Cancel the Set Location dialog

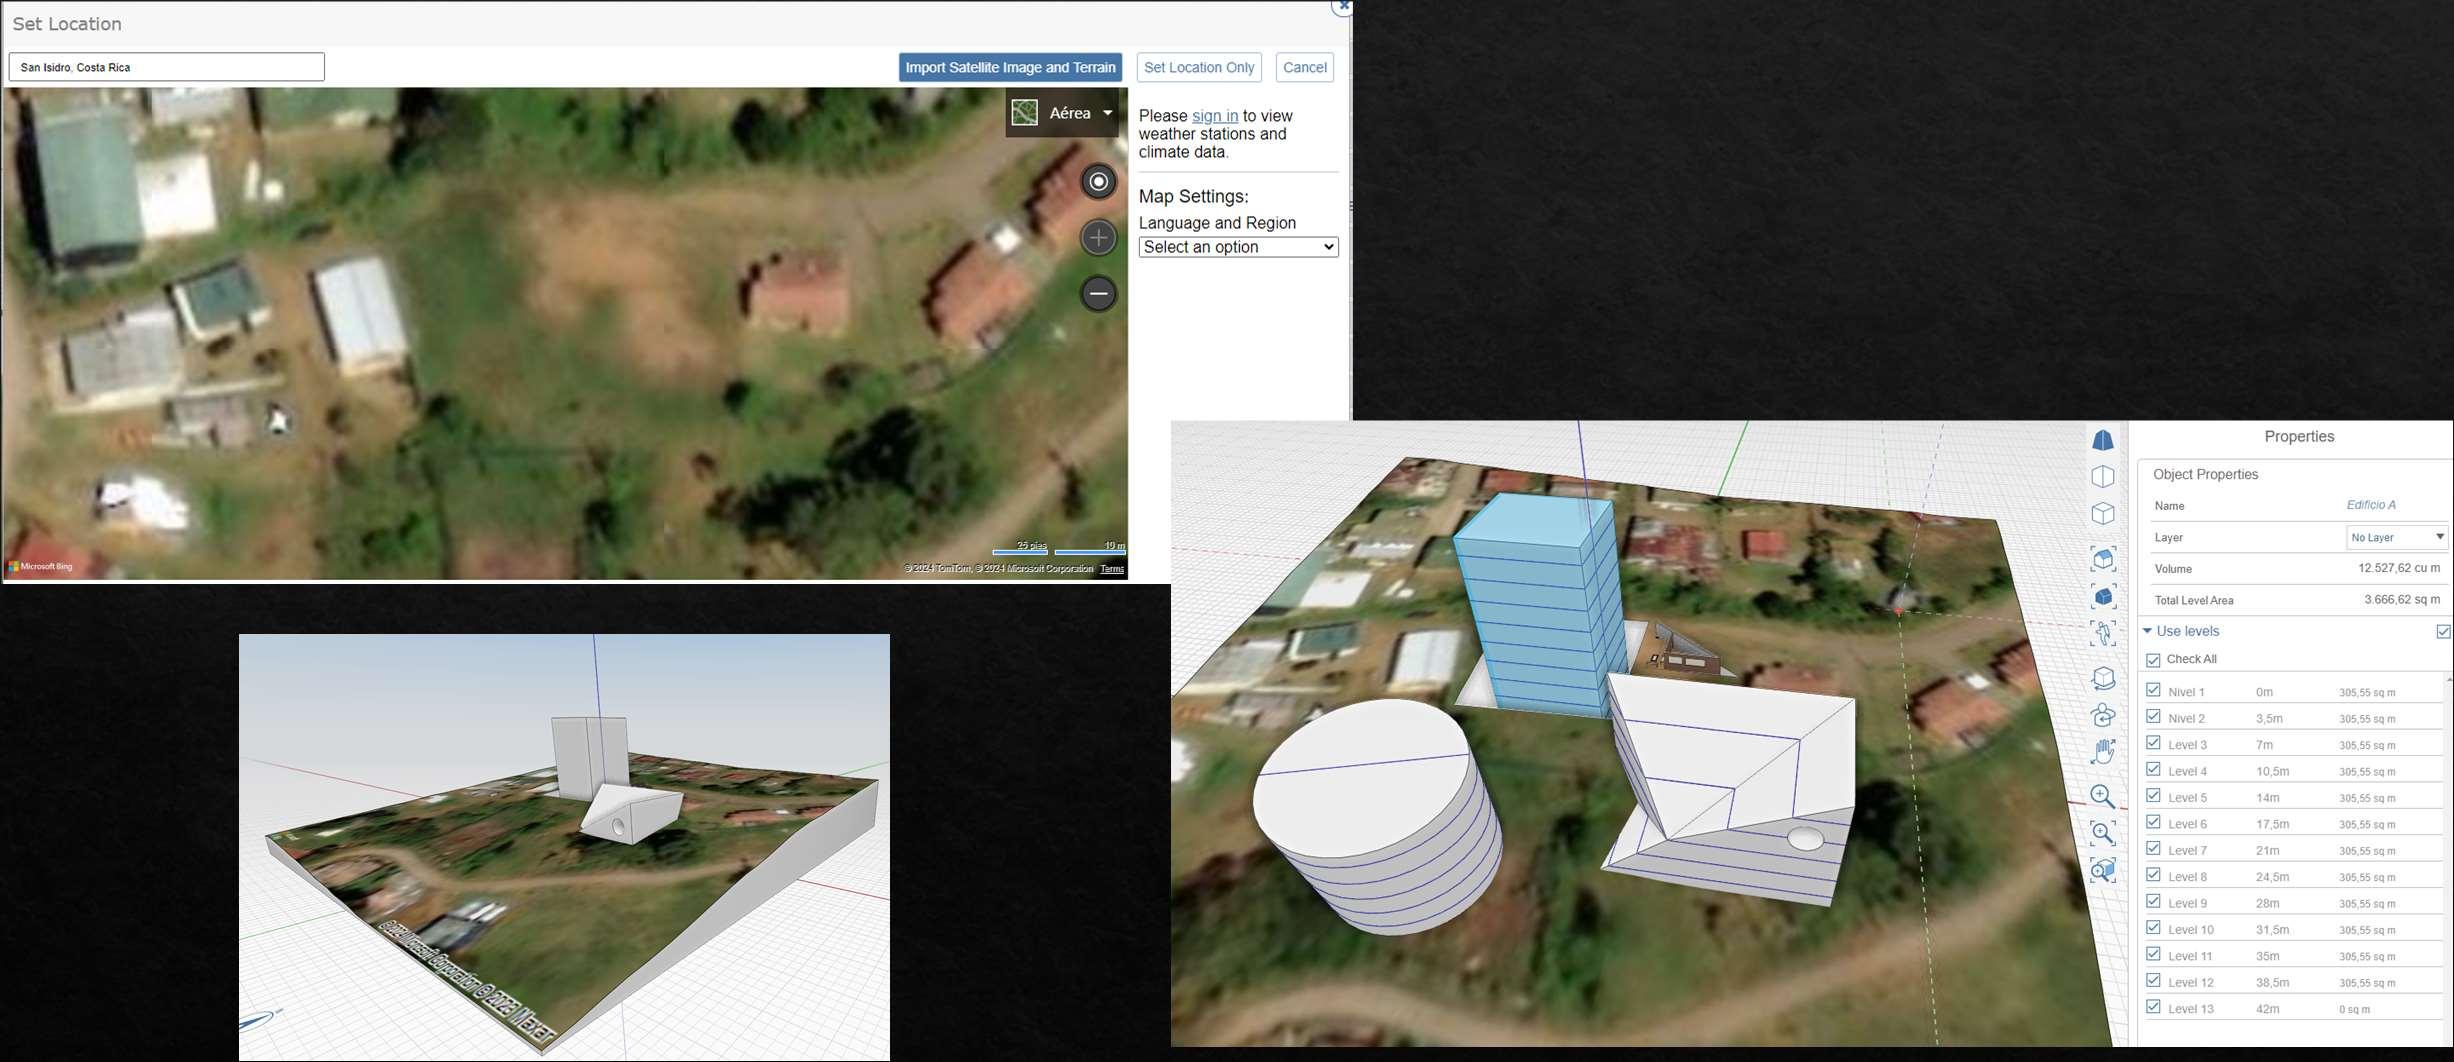coord(1305,67)
